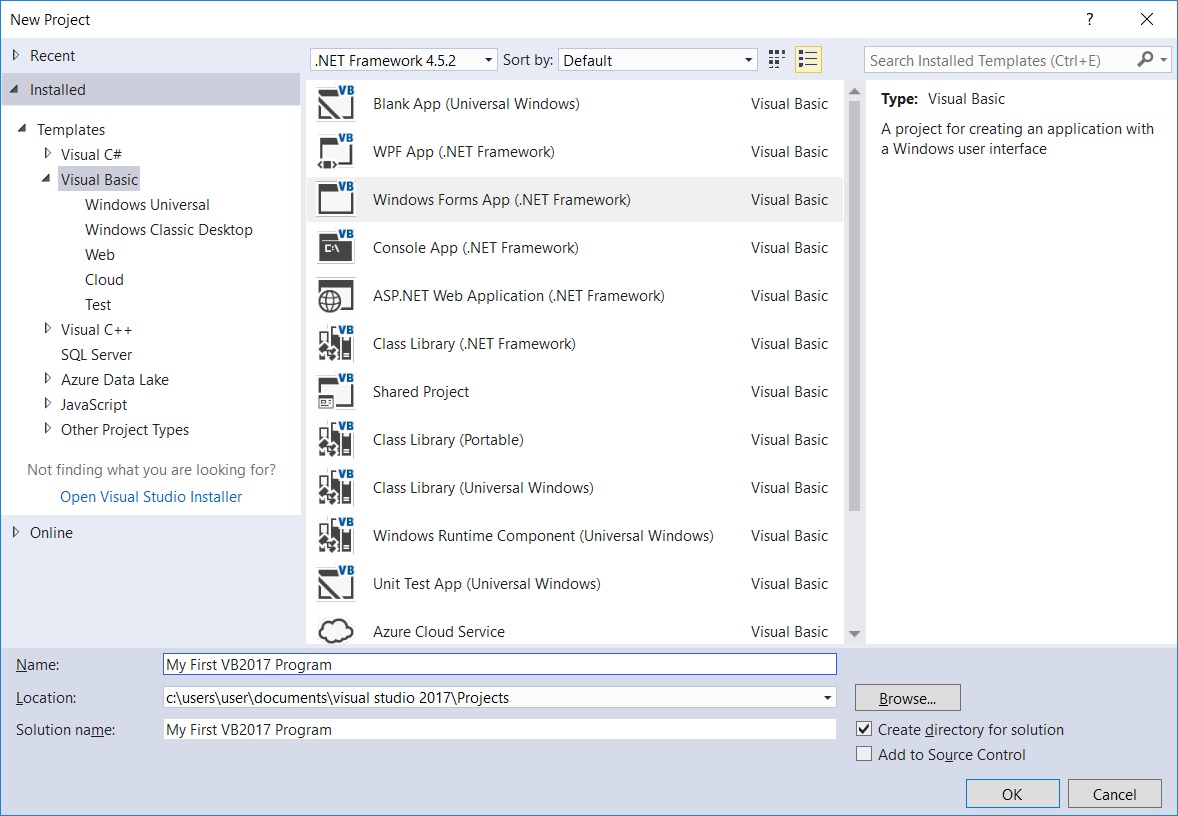Select the Windows Universal tree item
Image resolution: width=1178 pixels, height=816 pixels.
147,204
